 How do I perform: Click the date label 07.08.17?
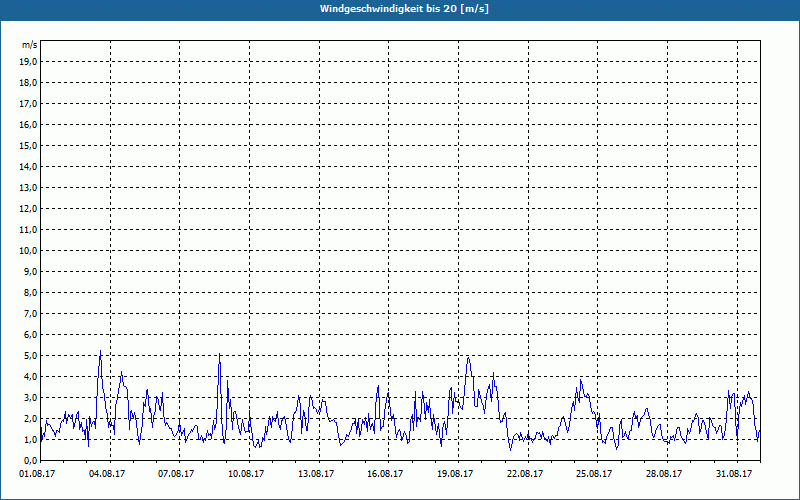[176, 474]
